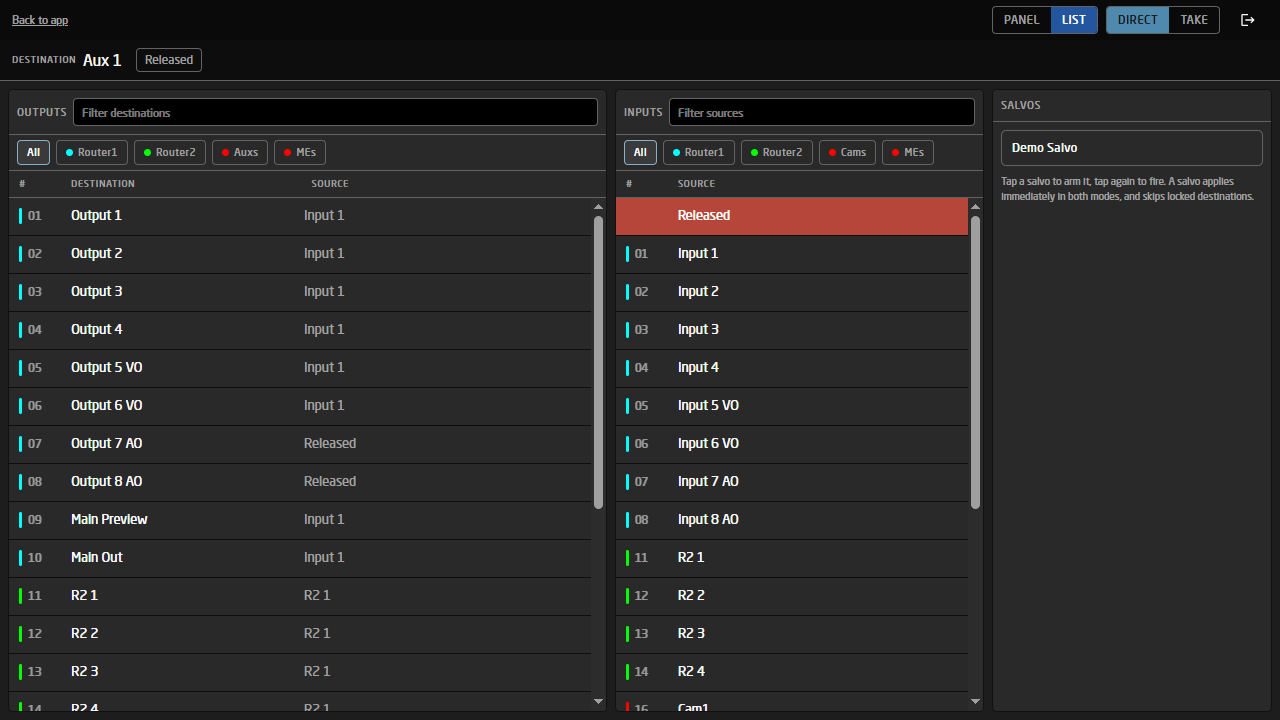Filter outputs by Auxs category chip
The width and height of the screenshot is (1280, 720).
240,152
